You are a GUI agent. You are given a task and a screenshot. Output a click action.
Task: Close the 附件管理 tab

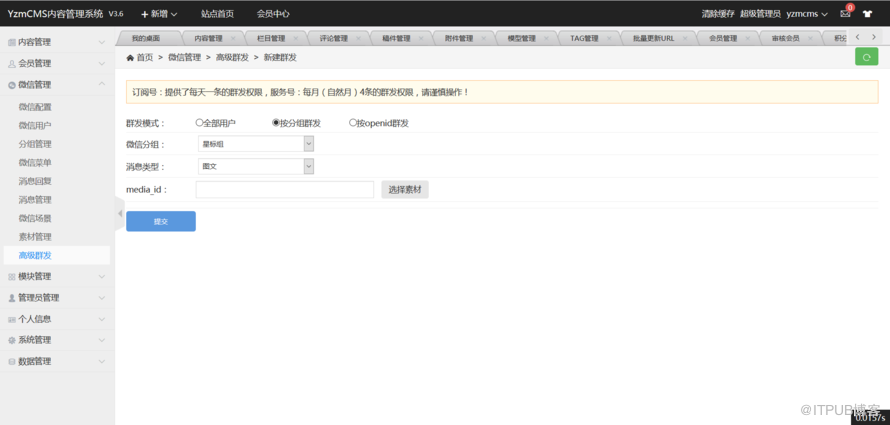click(x=483, y=39)
